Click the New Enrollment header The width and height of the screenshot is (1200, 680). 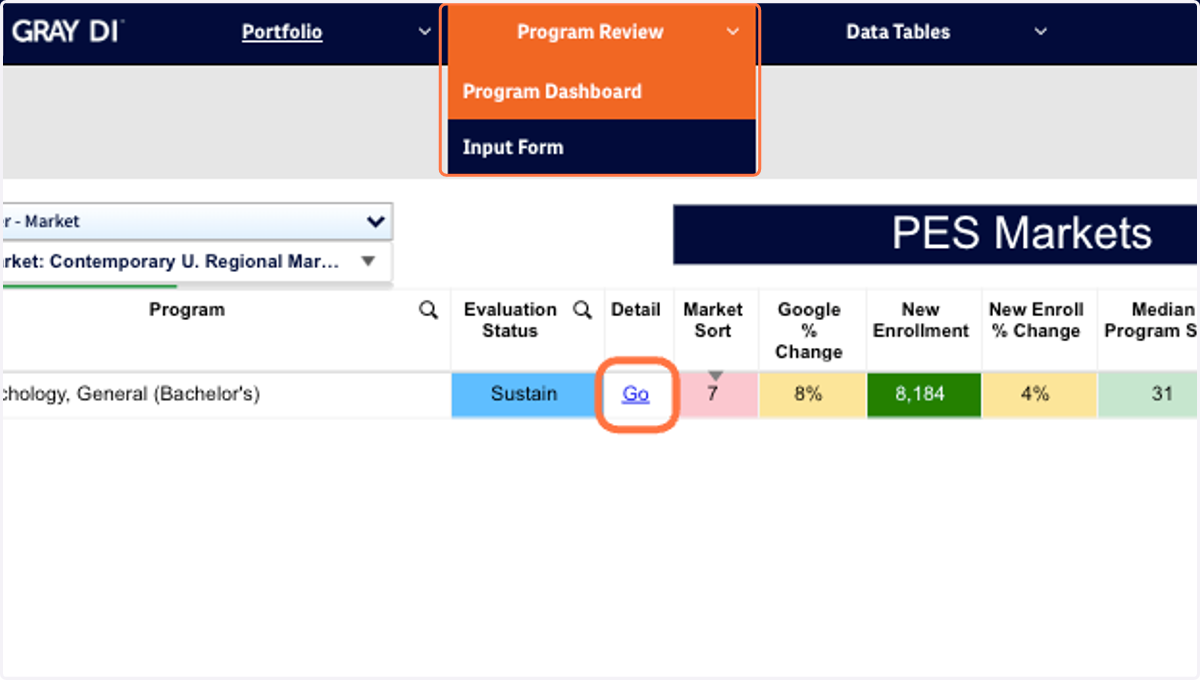[x=921, y=320]
